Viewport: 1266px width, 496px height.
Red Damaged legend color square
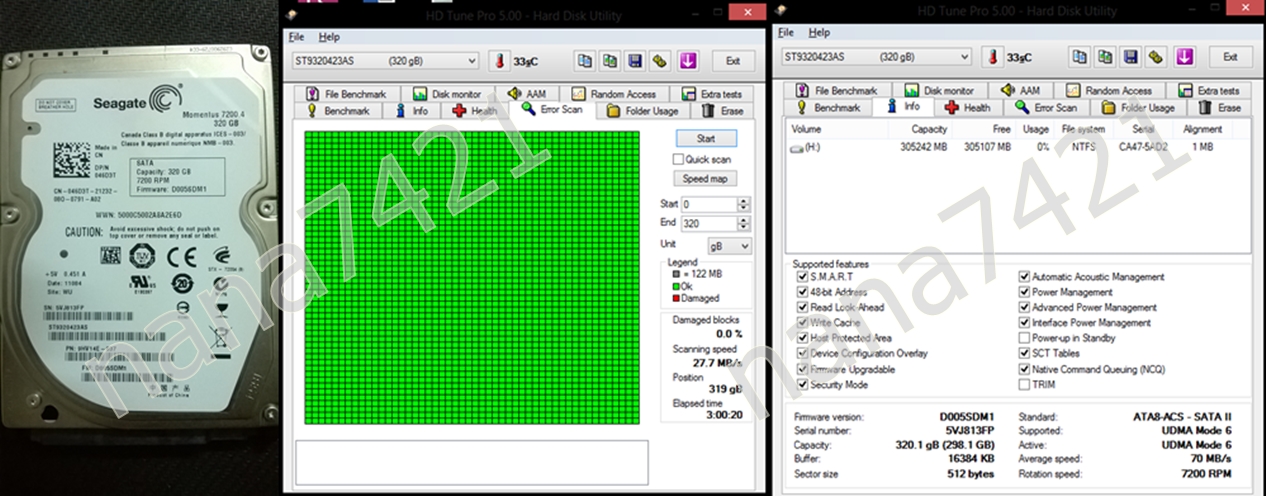(x=675, y=298)
